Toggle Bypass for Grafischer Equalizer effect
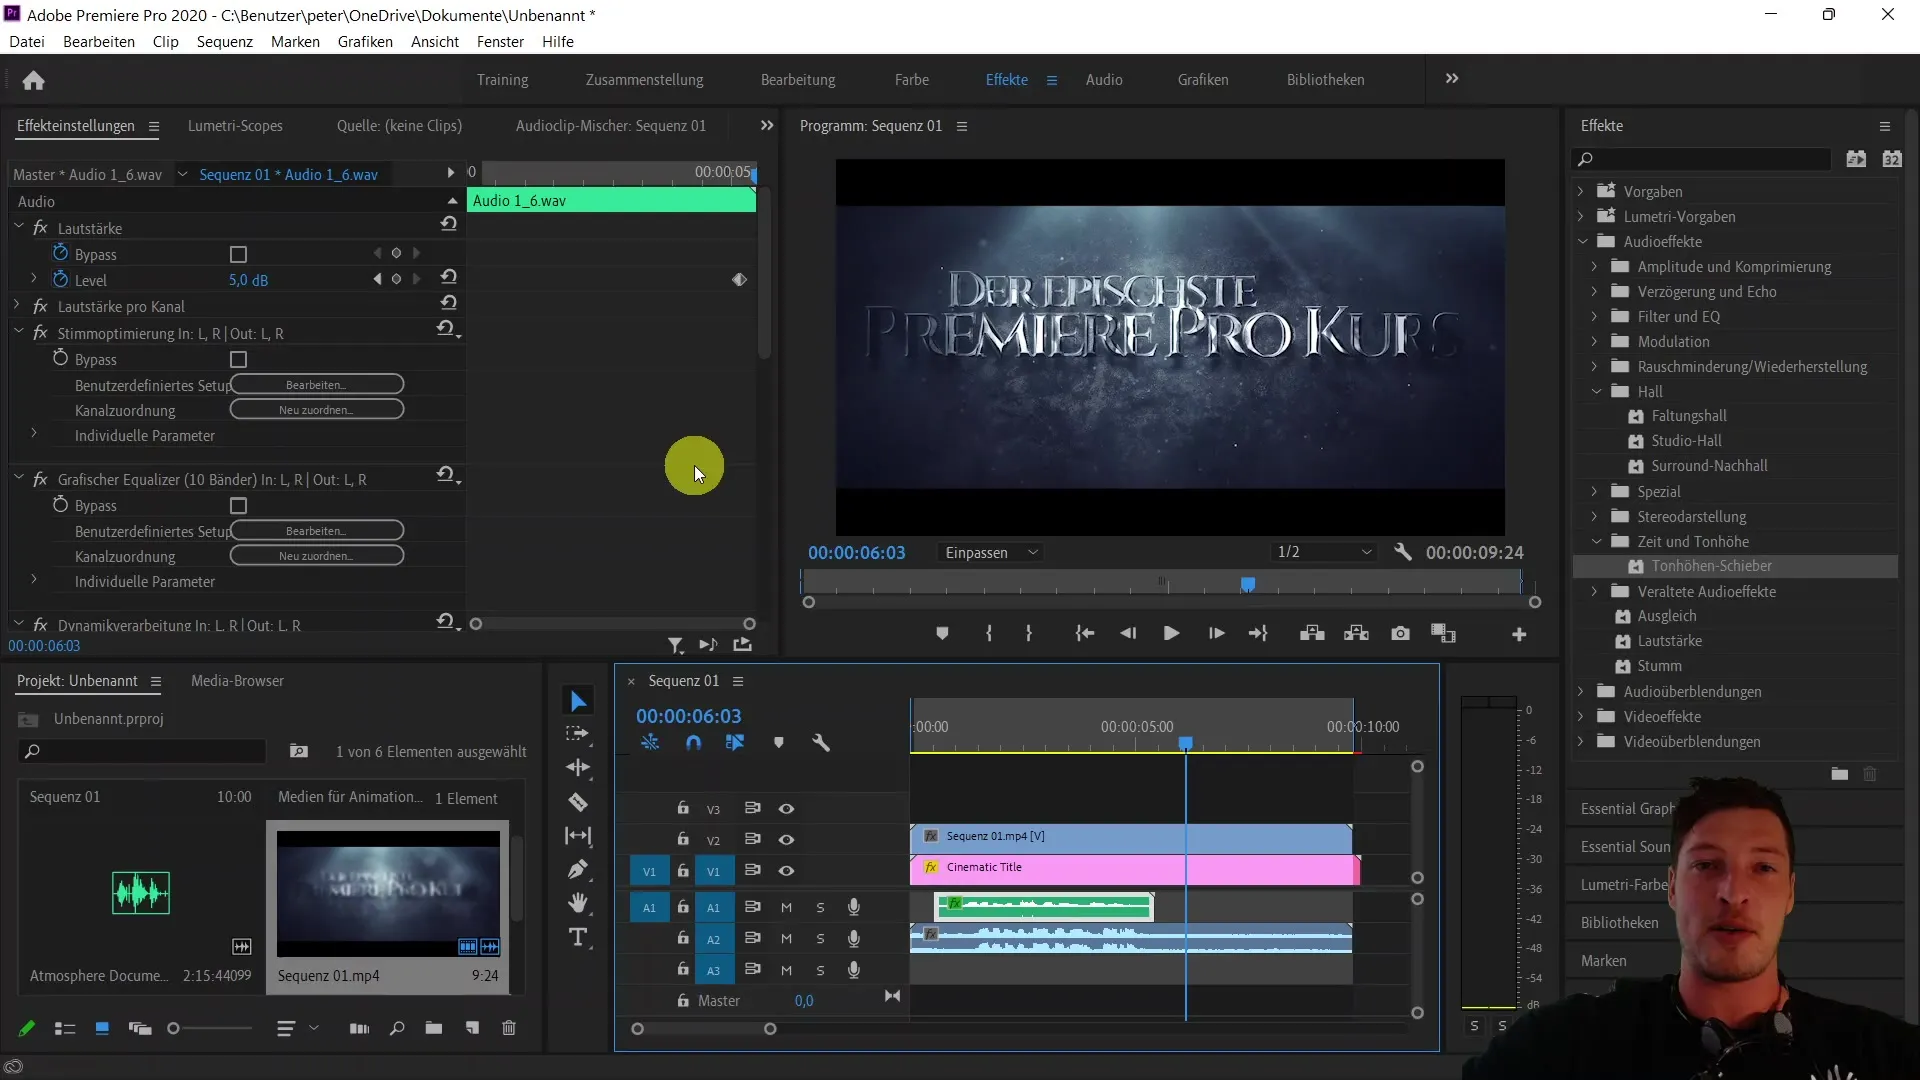1920x1080 pixels. coord(237,505)
